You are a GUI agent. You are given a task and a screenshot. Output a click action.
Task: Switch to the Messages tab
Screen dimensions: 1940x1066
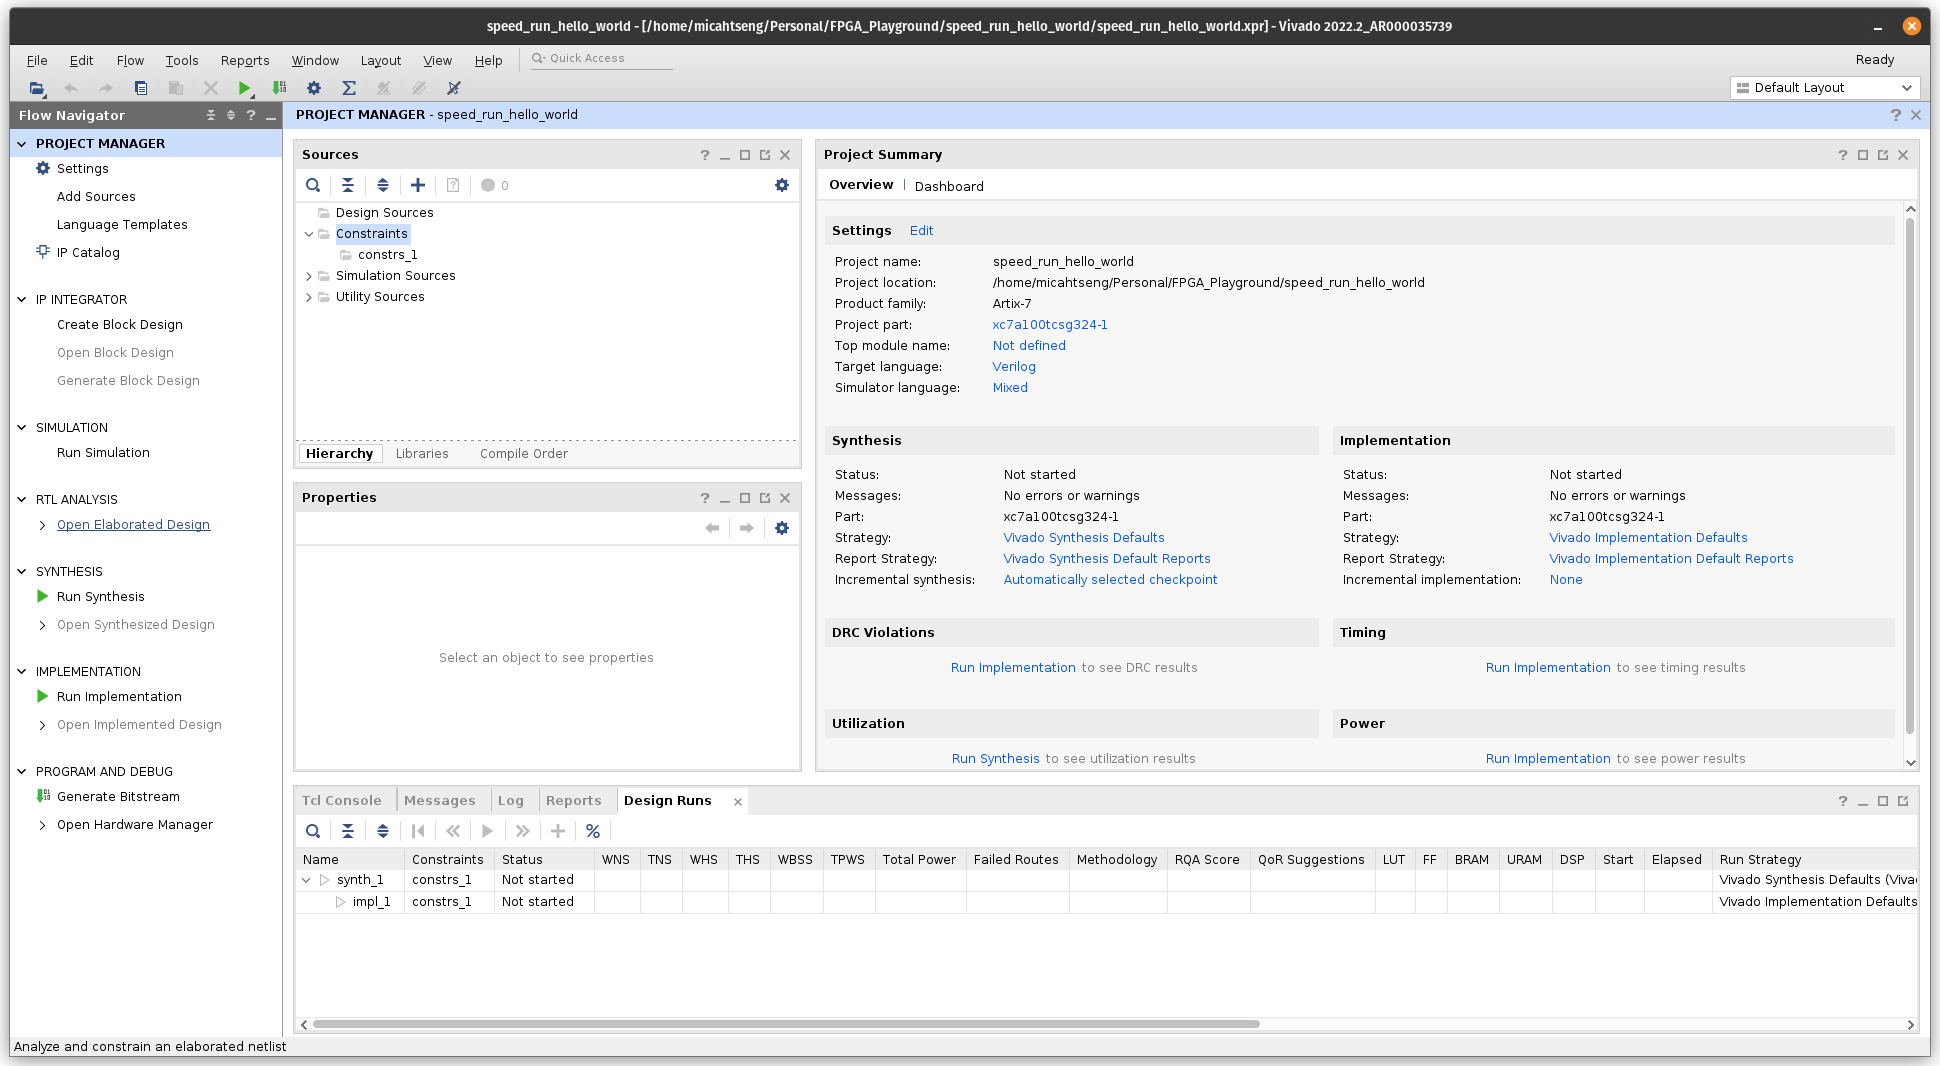(440, 801)
